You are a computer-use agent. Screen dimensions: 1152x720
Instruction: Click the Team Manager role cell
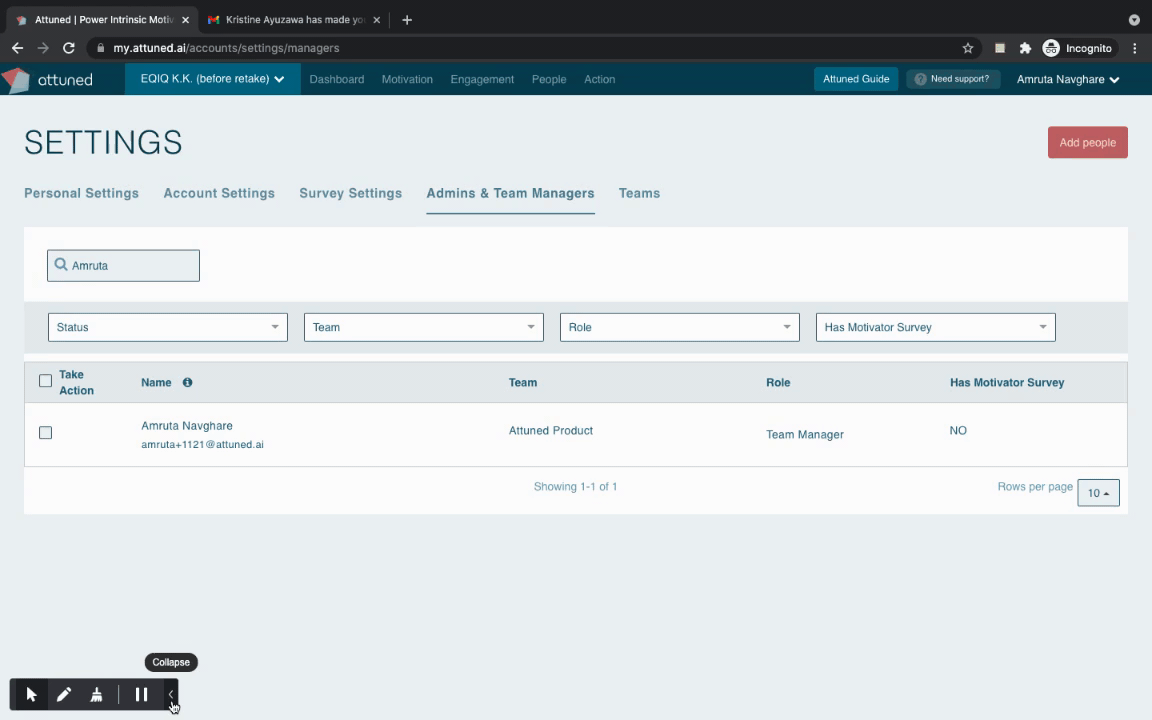[x=804, y=434]
